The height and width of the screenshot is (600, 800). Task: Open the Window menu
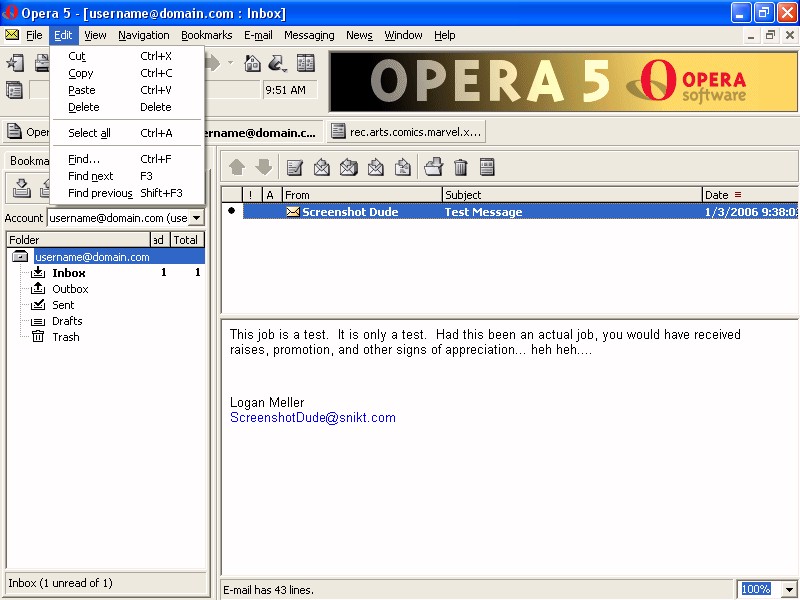tap(403, 35)
